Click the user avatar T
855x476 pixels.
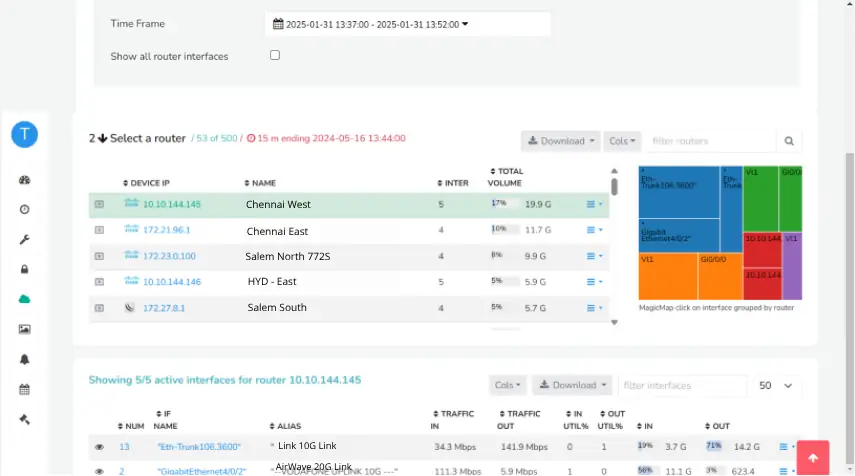pyautogui.click(x=25, y=134)
